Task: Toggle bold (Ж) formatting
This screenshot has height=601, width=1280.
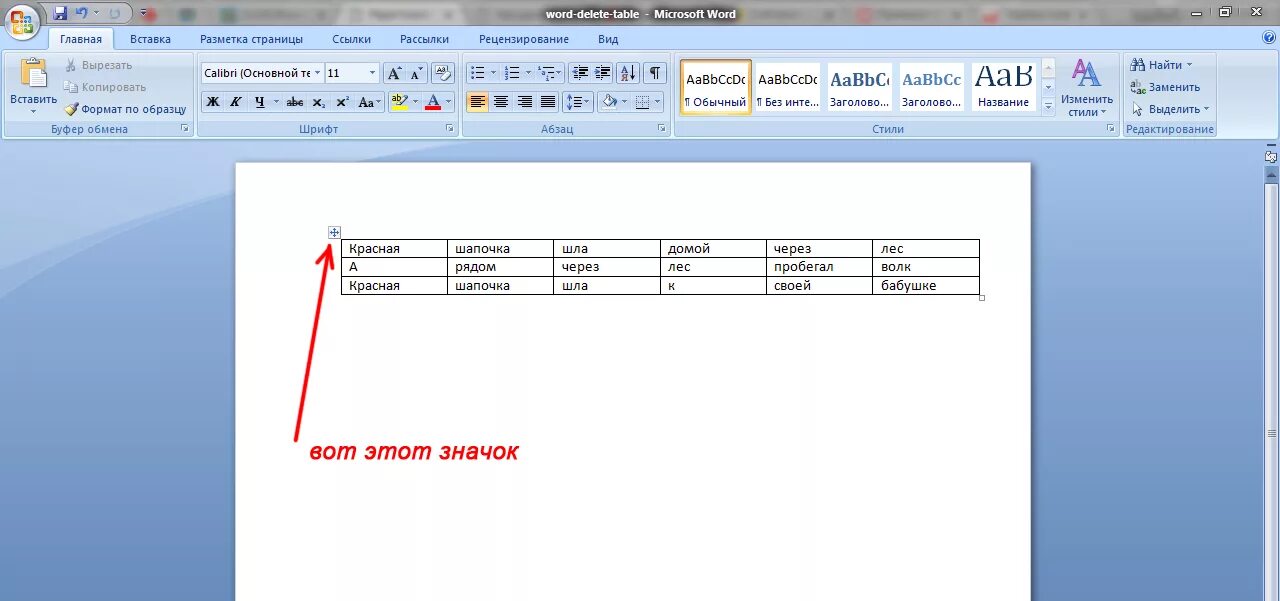Action: (212, 102)
